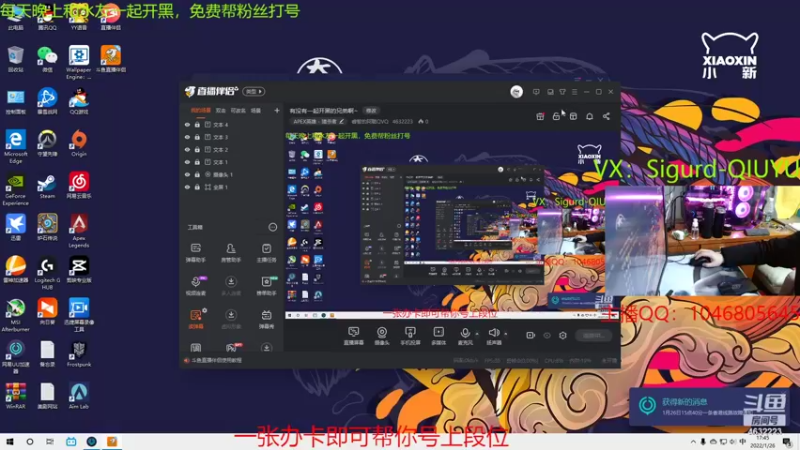The height and width of the screenshot is (450, 800).
Task: Add multimedia source (多媒体)
Action: (x=438, y=336)
